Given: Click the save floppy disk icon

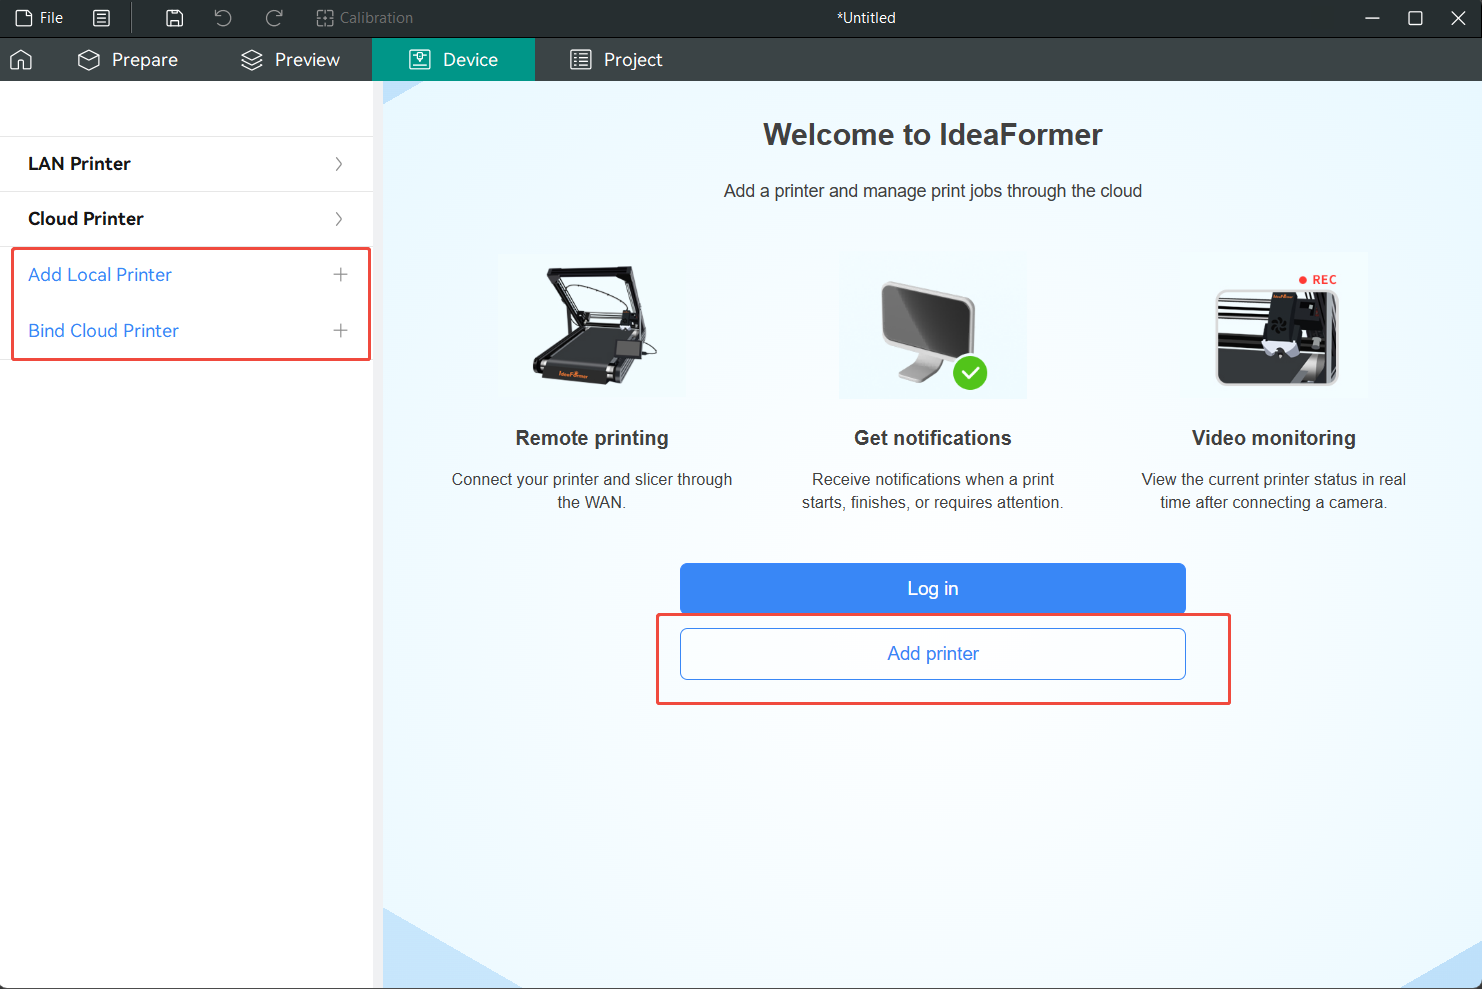Looking at the screenshot, I should tap(174, 18).
